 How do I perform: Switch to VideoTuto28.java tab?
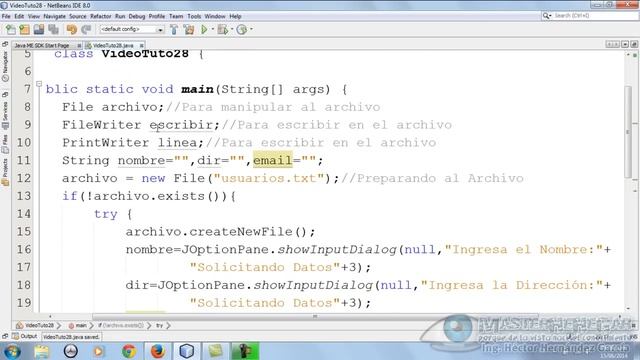click(x=113, y=45)
